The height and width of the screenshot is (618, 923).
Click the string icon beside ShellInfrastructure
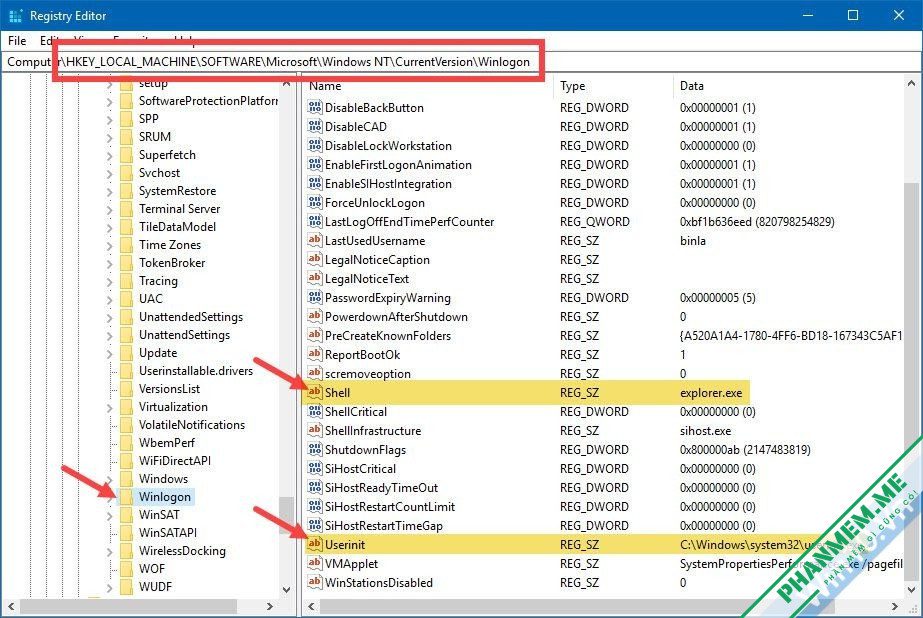pos(315,430)
